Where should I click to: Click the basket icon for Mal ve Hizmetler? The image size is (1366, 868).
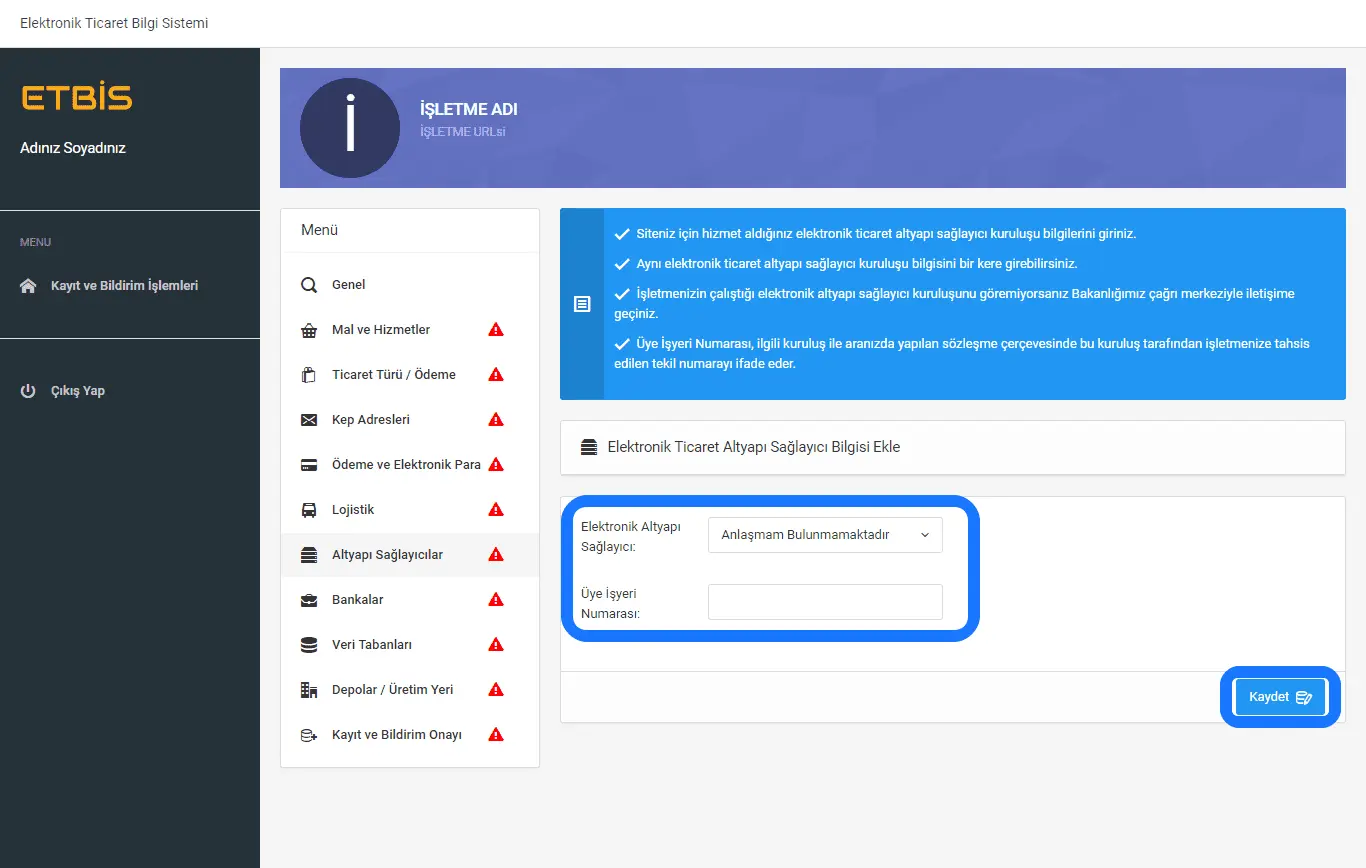click(309, 330)
